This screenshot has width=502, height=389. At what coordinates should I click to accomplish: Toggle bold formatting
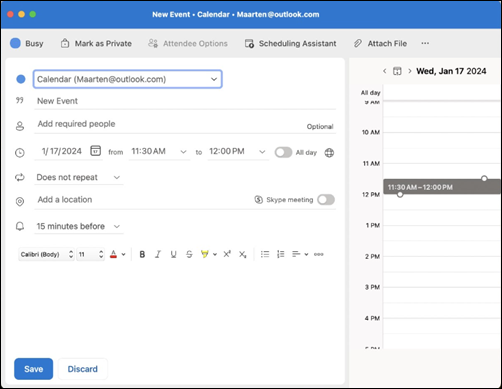142,254
